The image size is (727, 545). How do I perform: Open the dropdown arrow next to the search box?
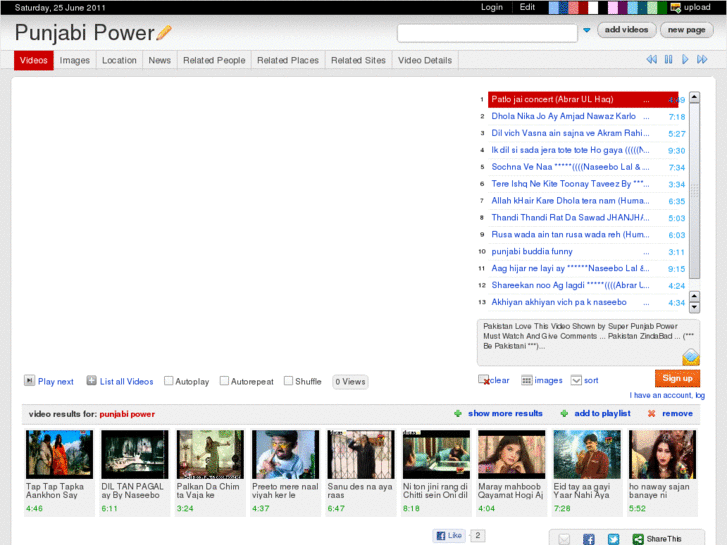click(587, 30)
